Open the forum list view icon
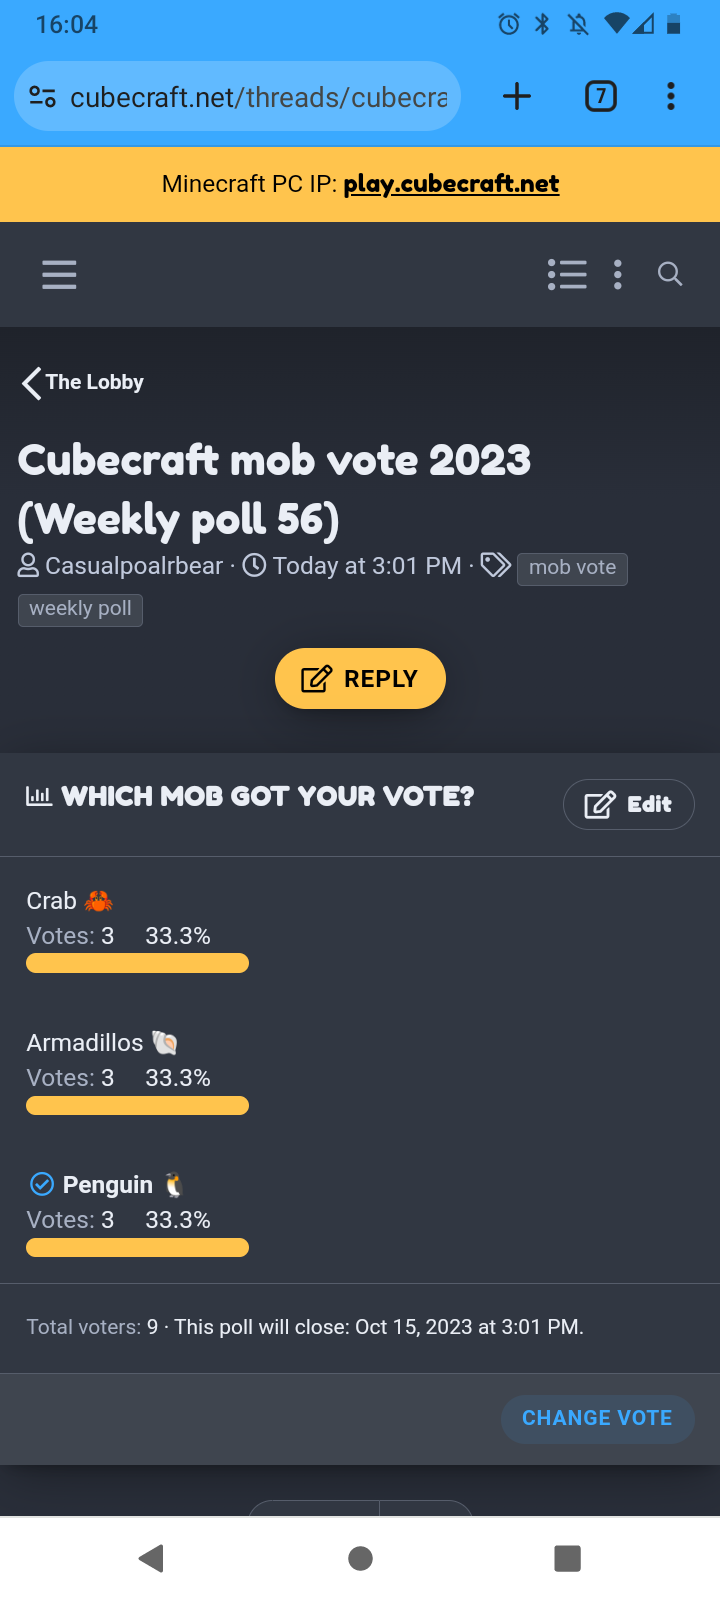Viewport: 720px width, 1600px height. coord(567,274)
